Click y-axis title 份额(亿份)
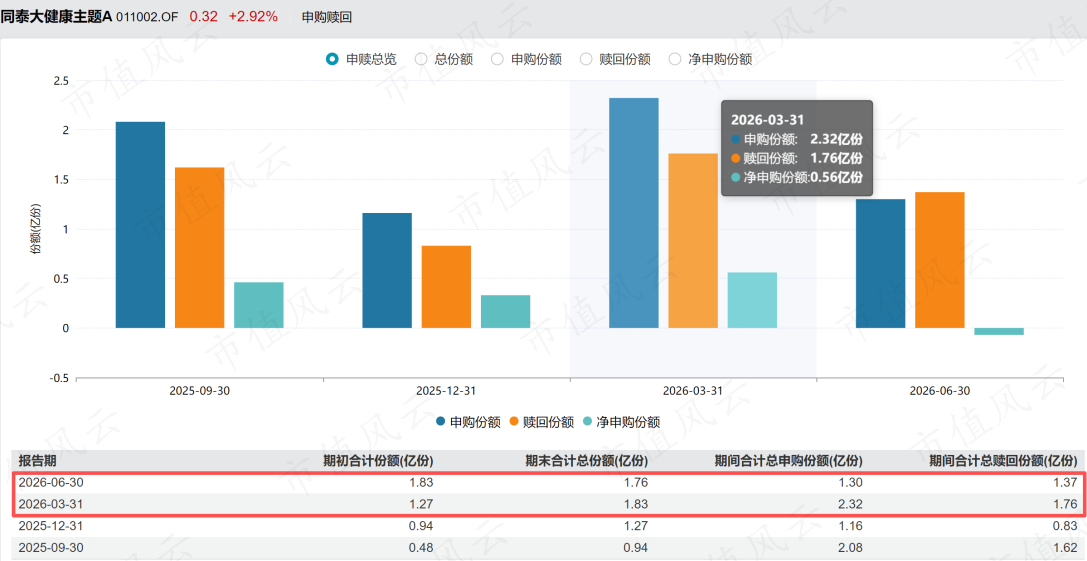 (35, 229)
